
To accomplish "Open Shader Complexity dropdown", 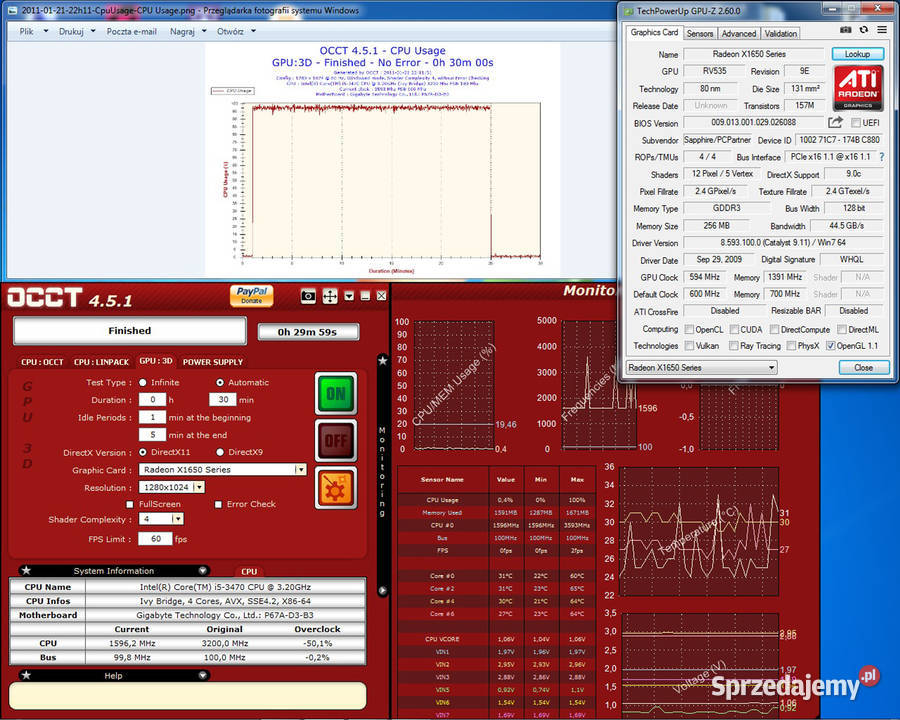I will point(177,519).
